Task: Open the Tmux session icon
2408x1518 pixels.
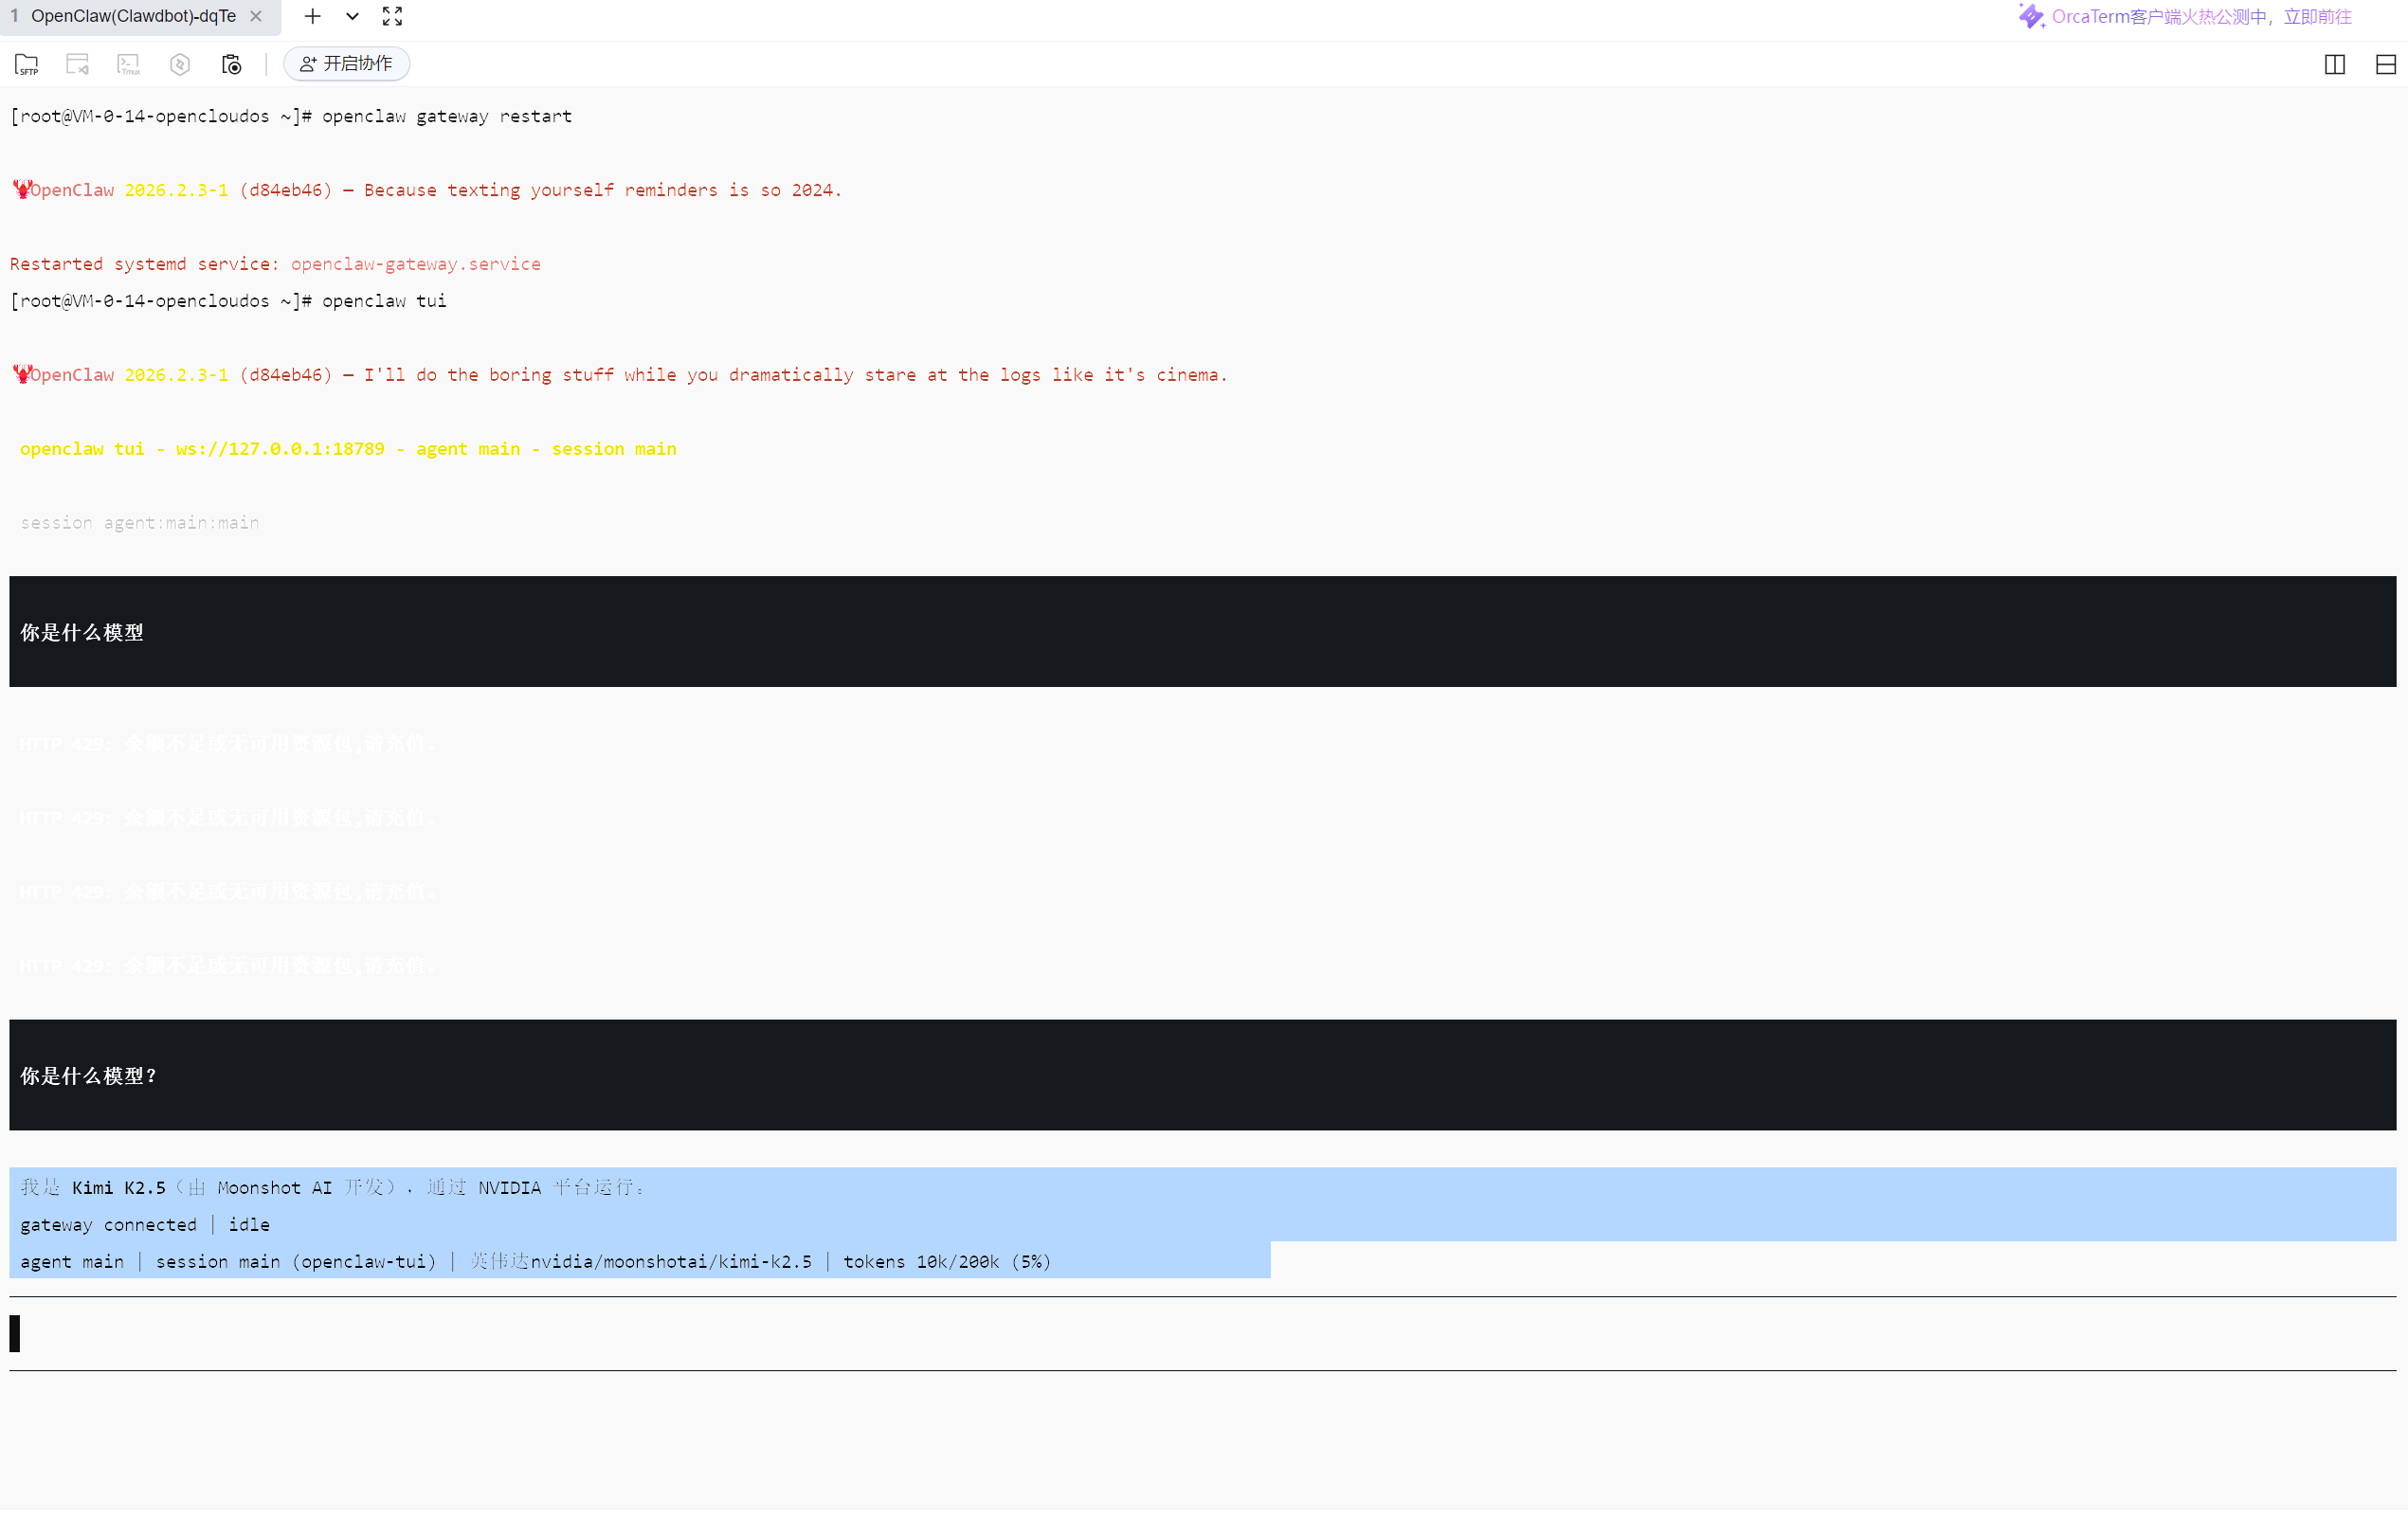Action: [x=129, y=64]
